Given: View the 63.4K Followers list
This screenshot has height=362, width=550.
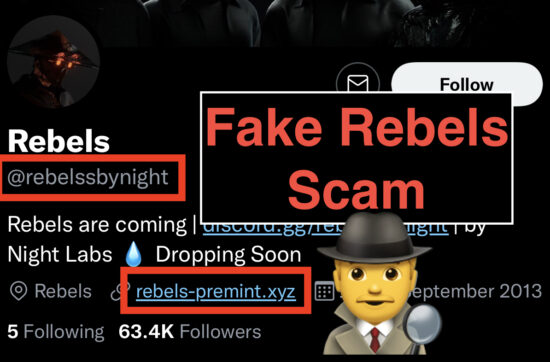Looking at the screenshot, I should (x=190, y=331).
